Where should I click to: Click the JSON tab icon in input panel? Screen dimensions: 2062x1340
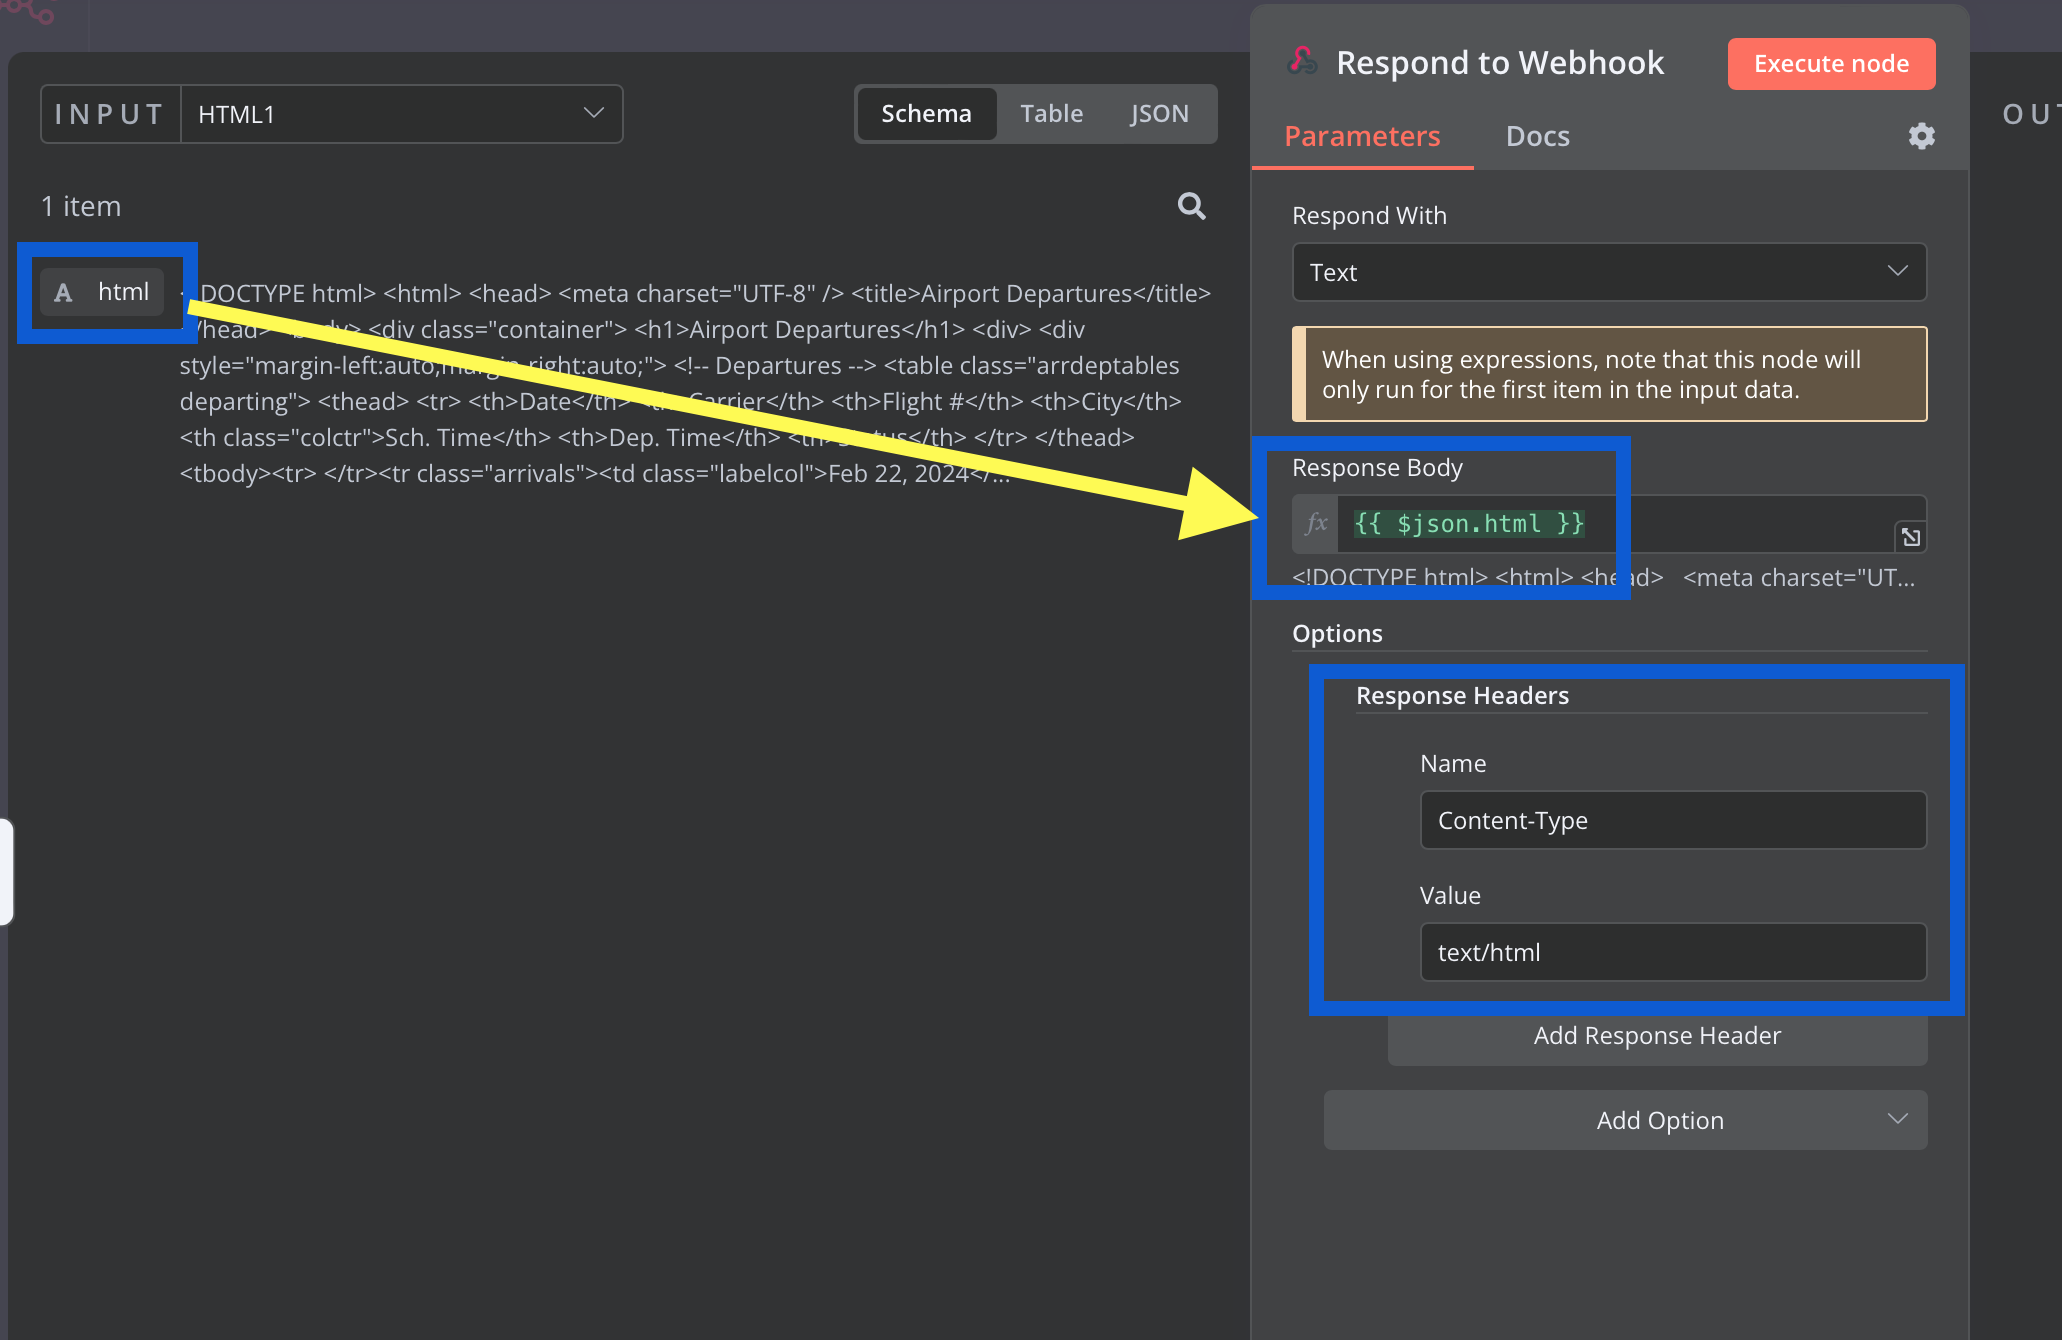[x=1159, y=113]
